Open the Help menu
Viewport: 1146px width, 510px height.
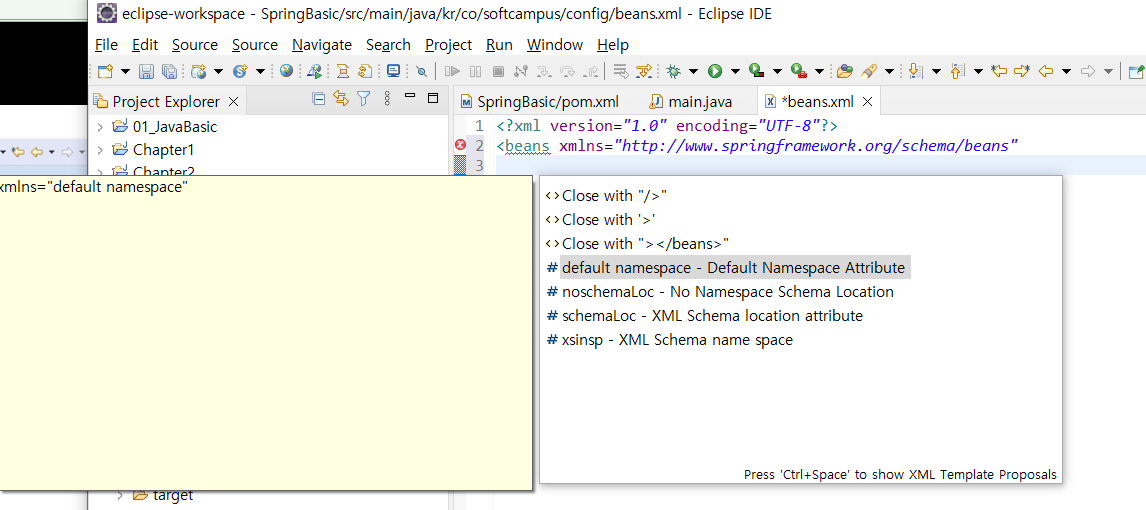(x=612, y=45)
